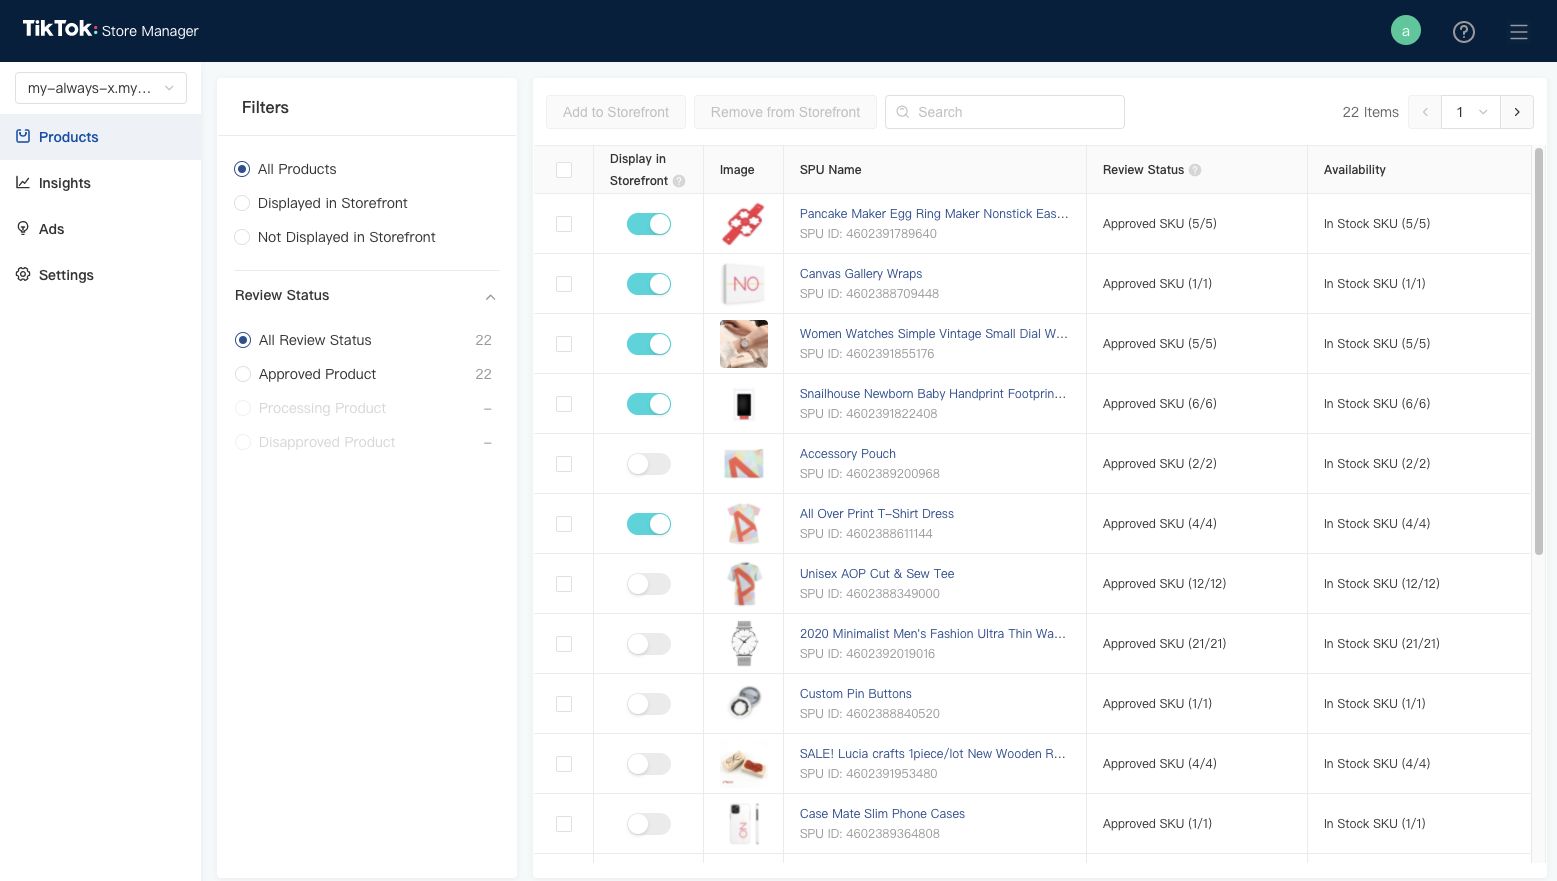Open Case Mate Slim Phone Cases link
1557x881 pixels.
[x=882, y=813]
